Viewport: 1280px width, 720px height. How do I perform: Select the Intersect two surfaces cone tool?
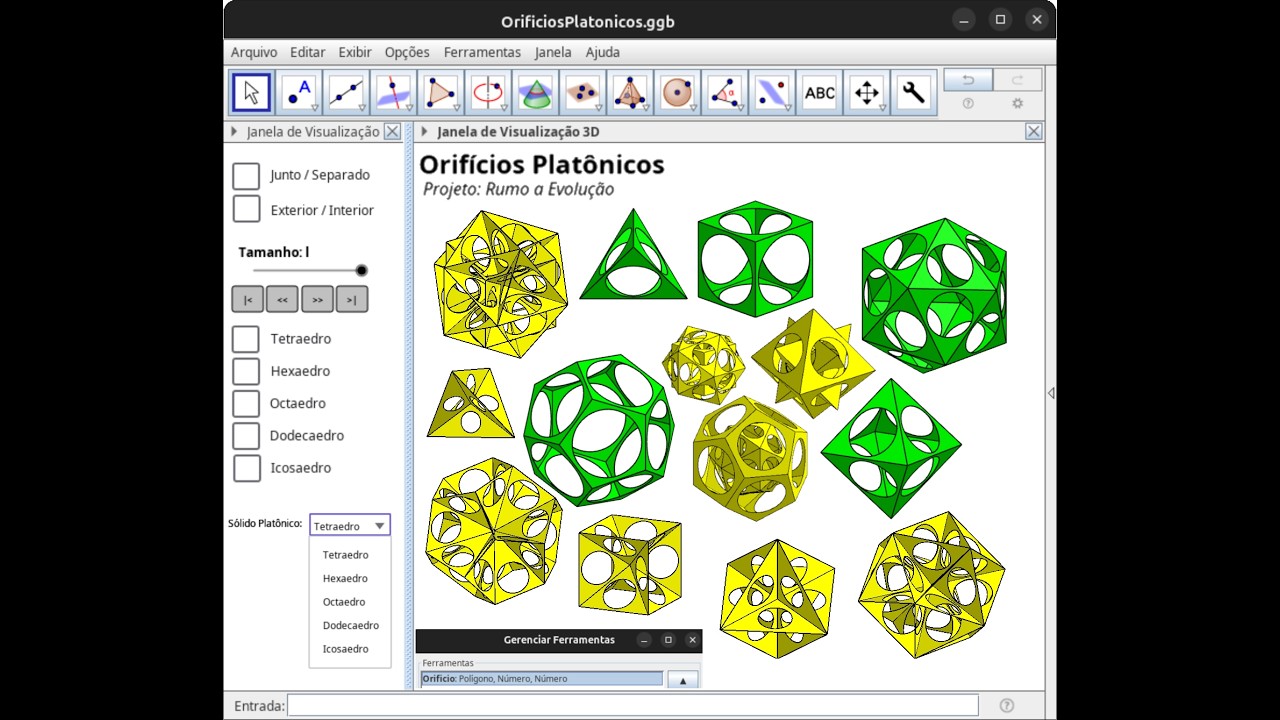pos(535,93)
